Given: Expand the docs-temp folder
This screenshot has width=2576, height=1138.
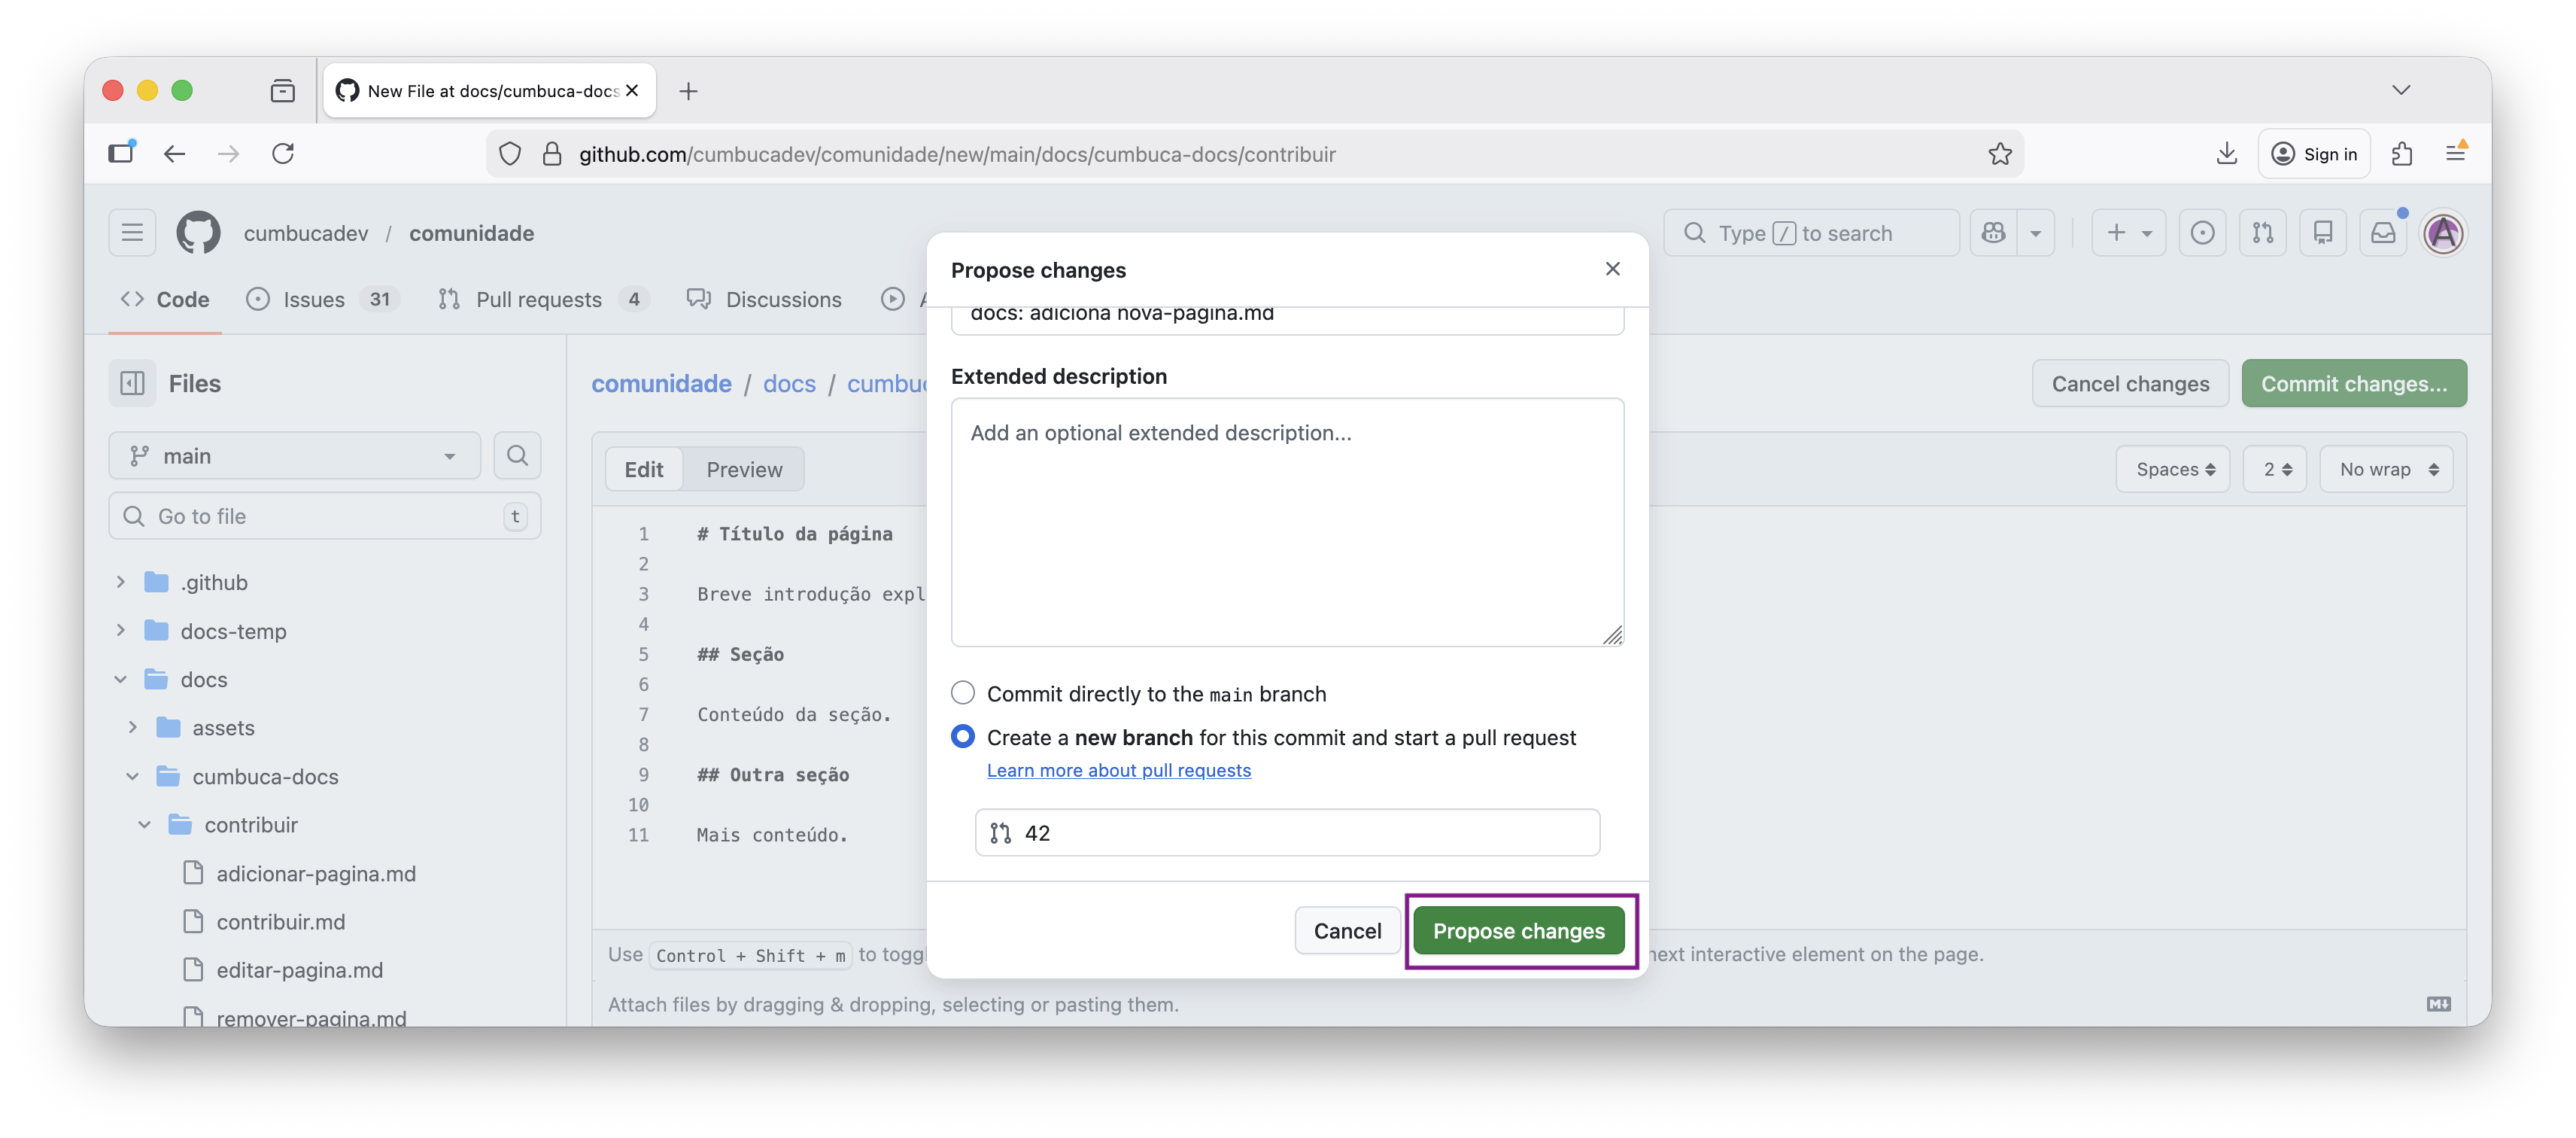Looking at the screenshot, I should tap(120, 630).
